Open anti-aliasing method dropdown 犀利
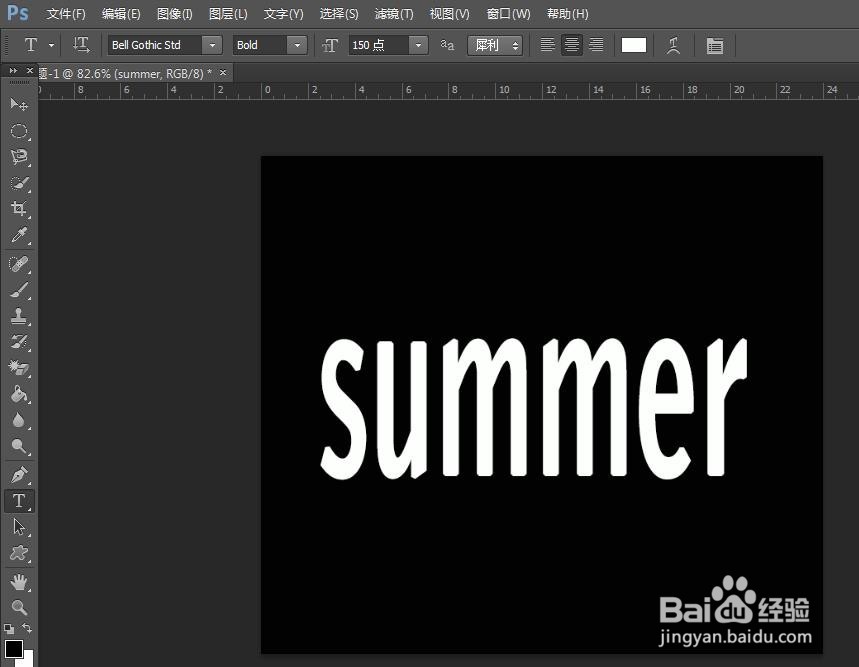 495,45
